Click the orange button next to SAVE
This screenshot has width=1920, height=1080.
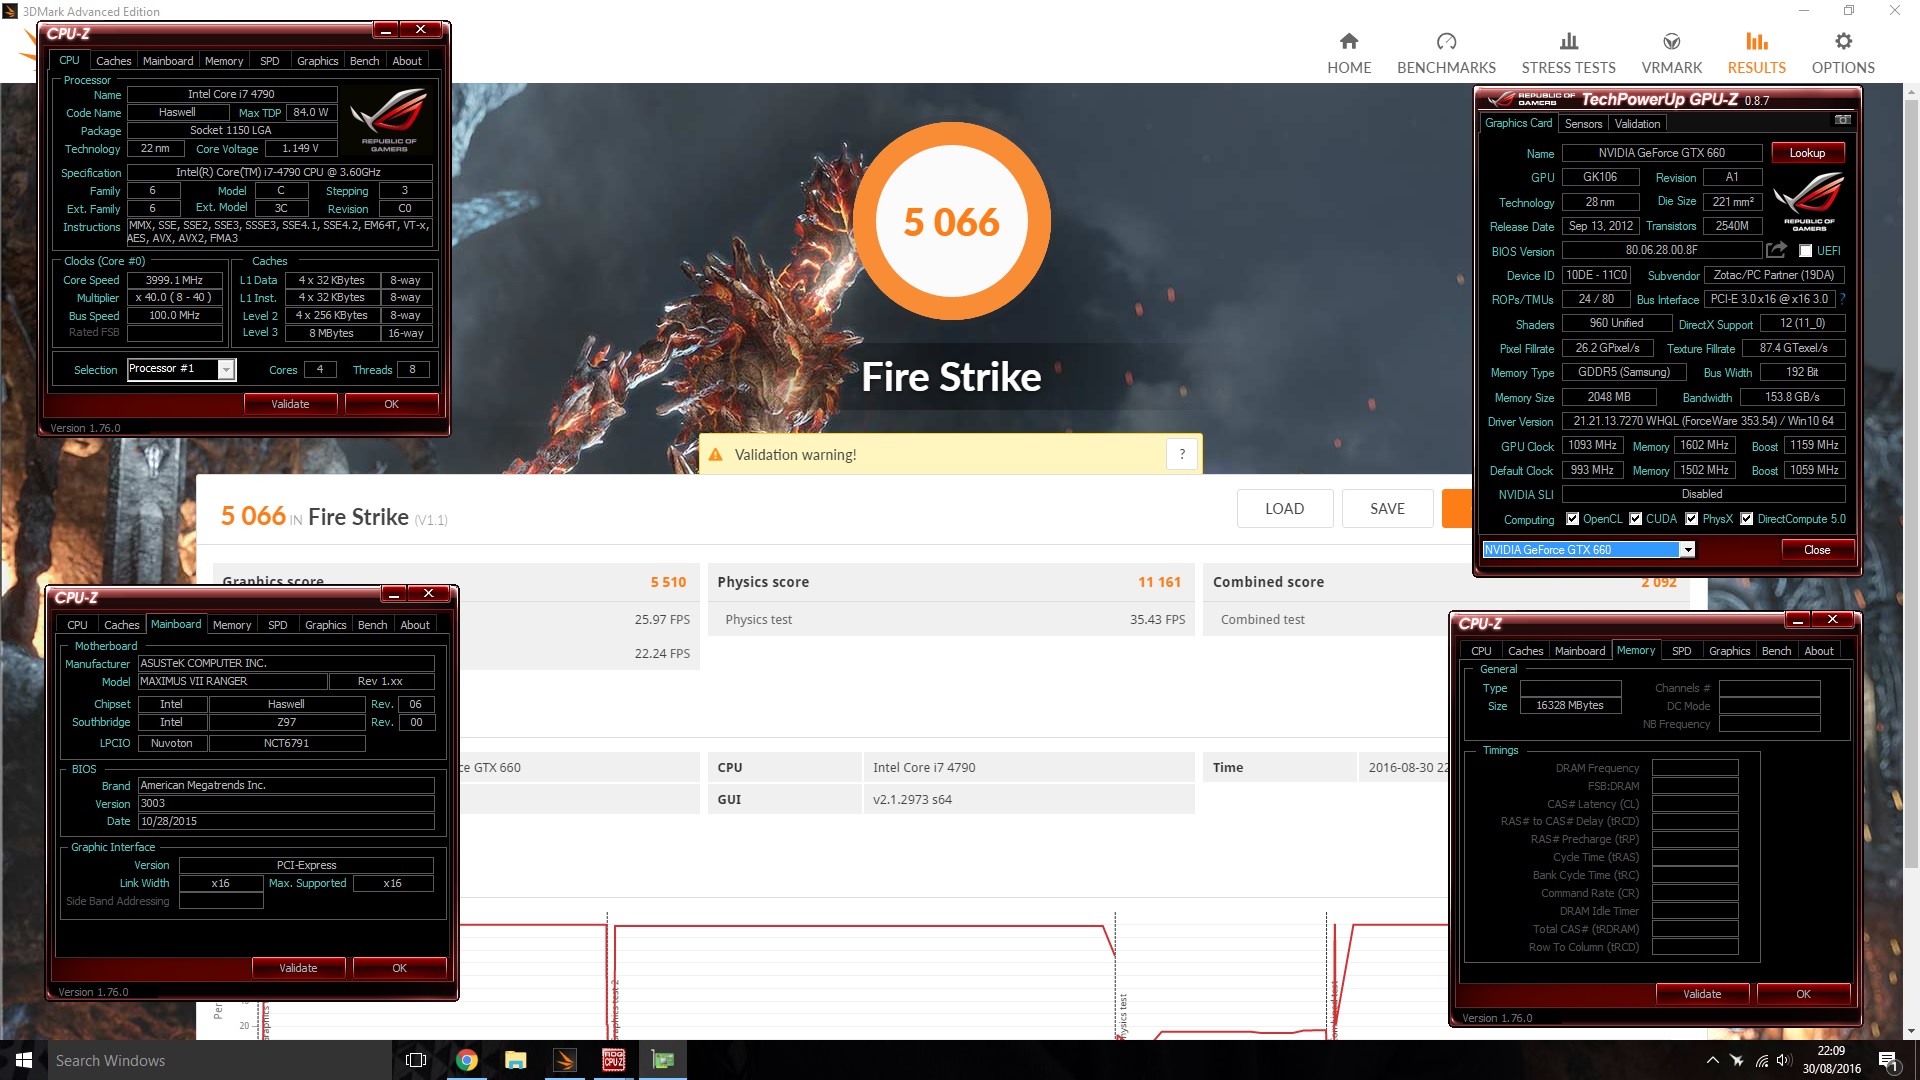pos(1457,509)
